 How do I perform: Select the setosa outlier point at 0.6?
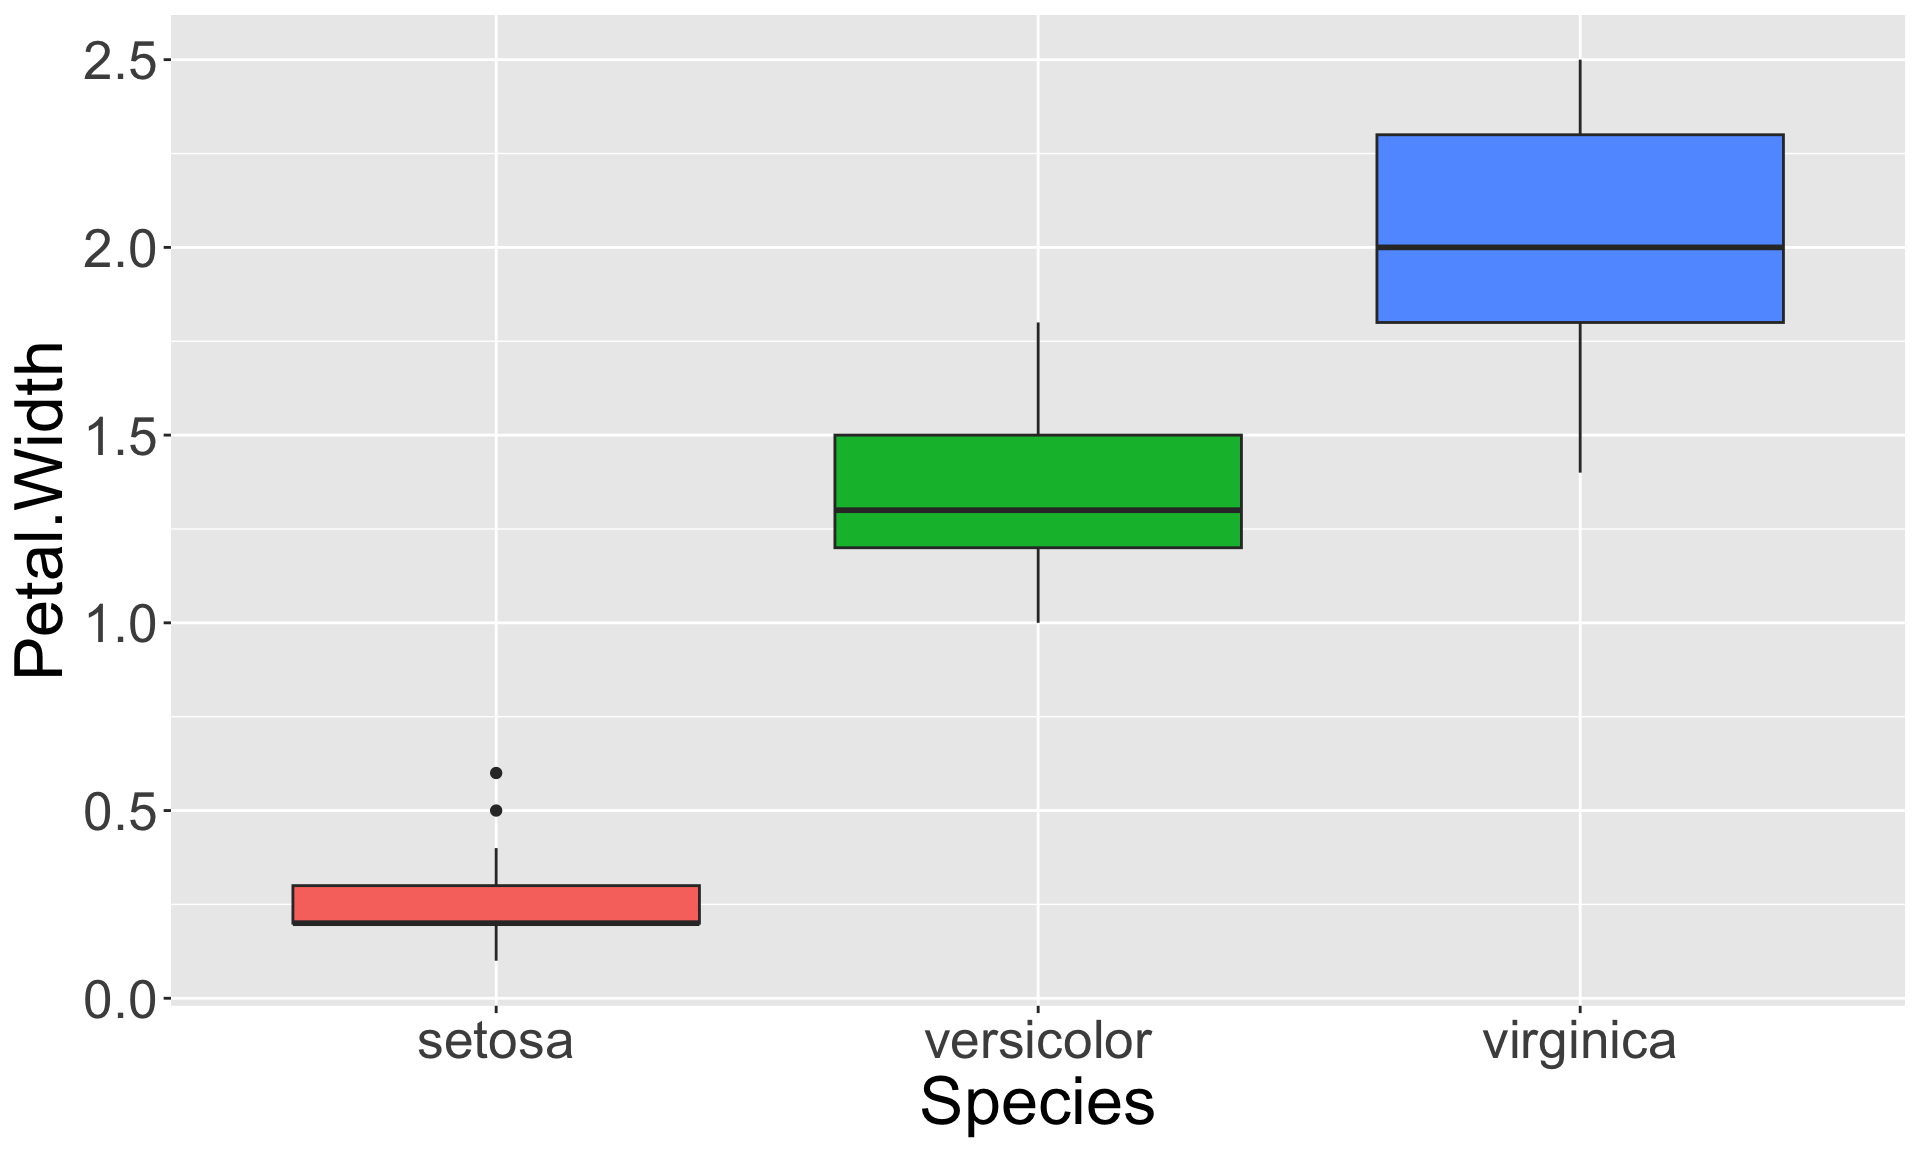(496, 773)
